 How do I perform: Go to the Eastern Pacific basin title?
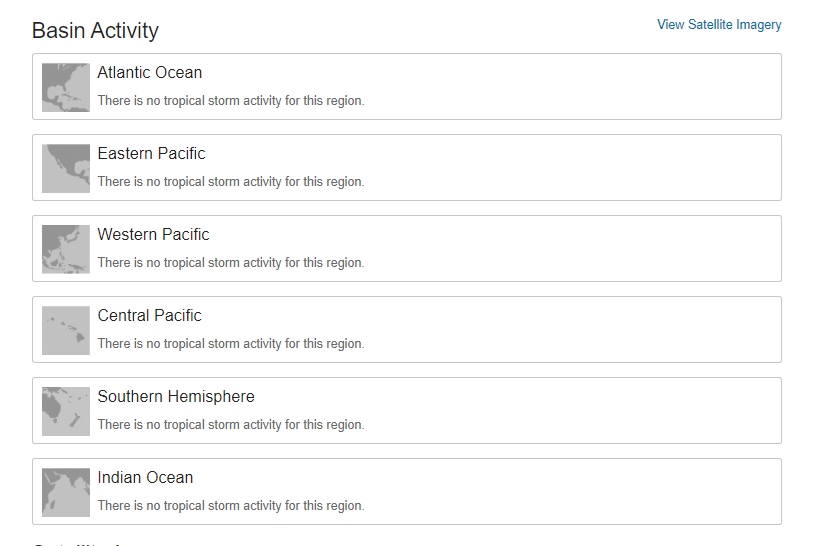(151, 154)
